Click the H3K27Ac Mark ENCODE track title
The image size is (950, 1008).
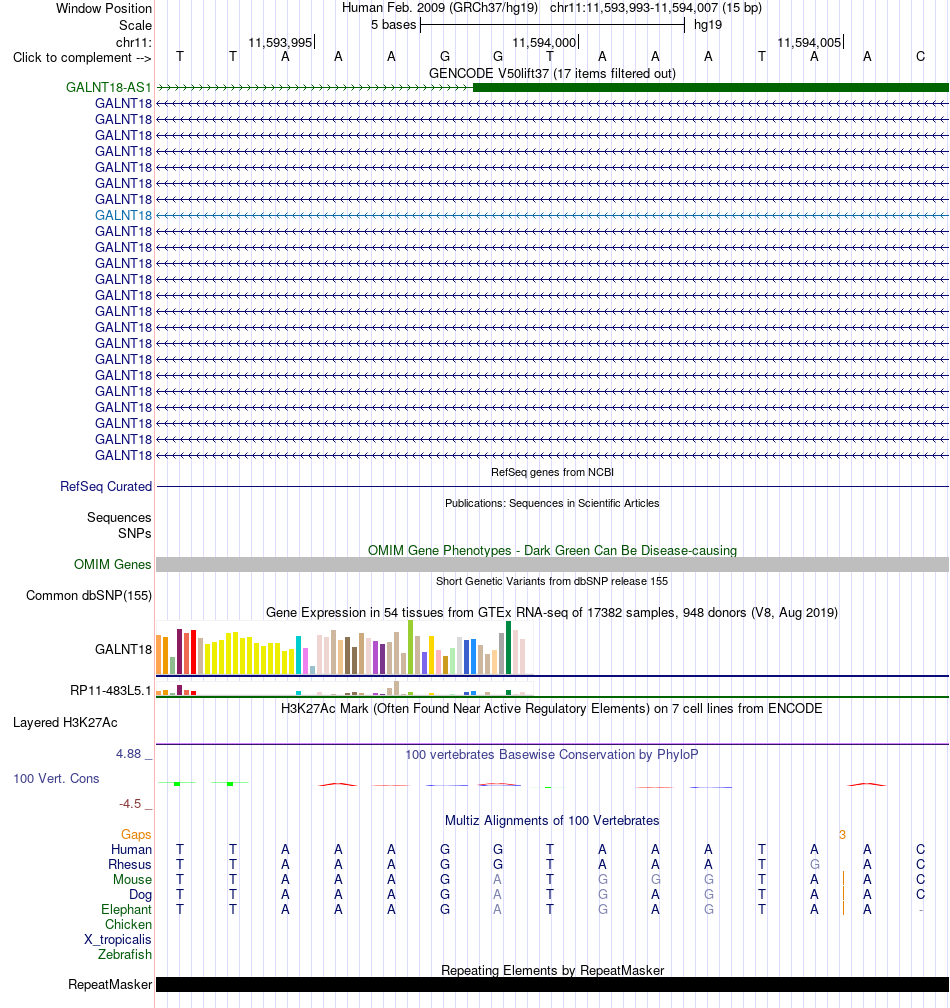coord(552,708)
